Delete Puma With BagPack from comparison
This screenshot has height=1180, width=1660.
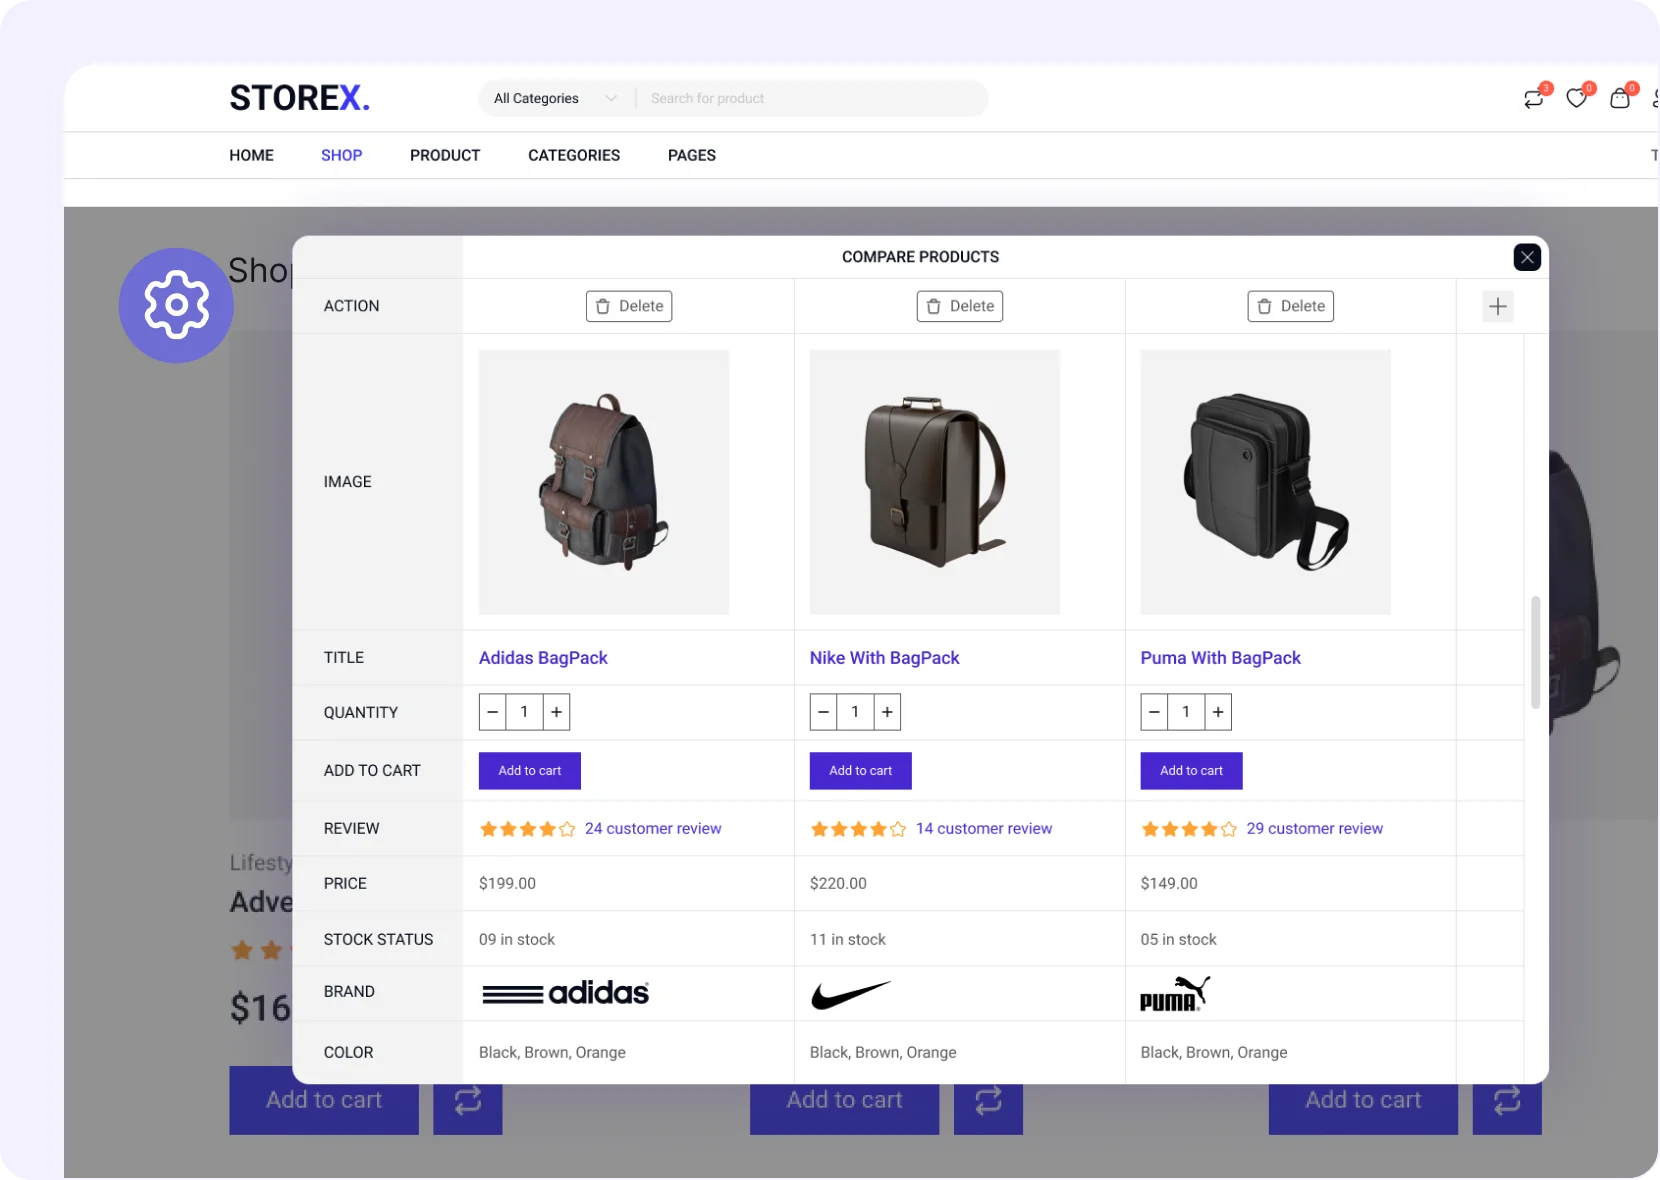click(1290, 306)
